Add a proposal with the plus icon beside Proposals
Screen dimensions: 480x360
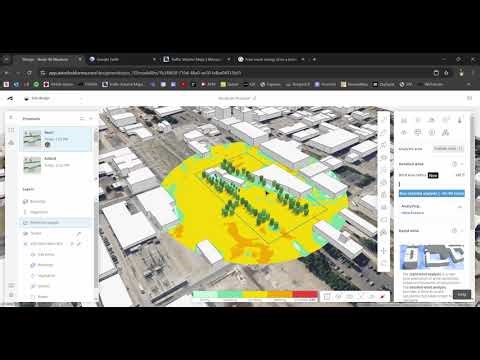(91, 118)
